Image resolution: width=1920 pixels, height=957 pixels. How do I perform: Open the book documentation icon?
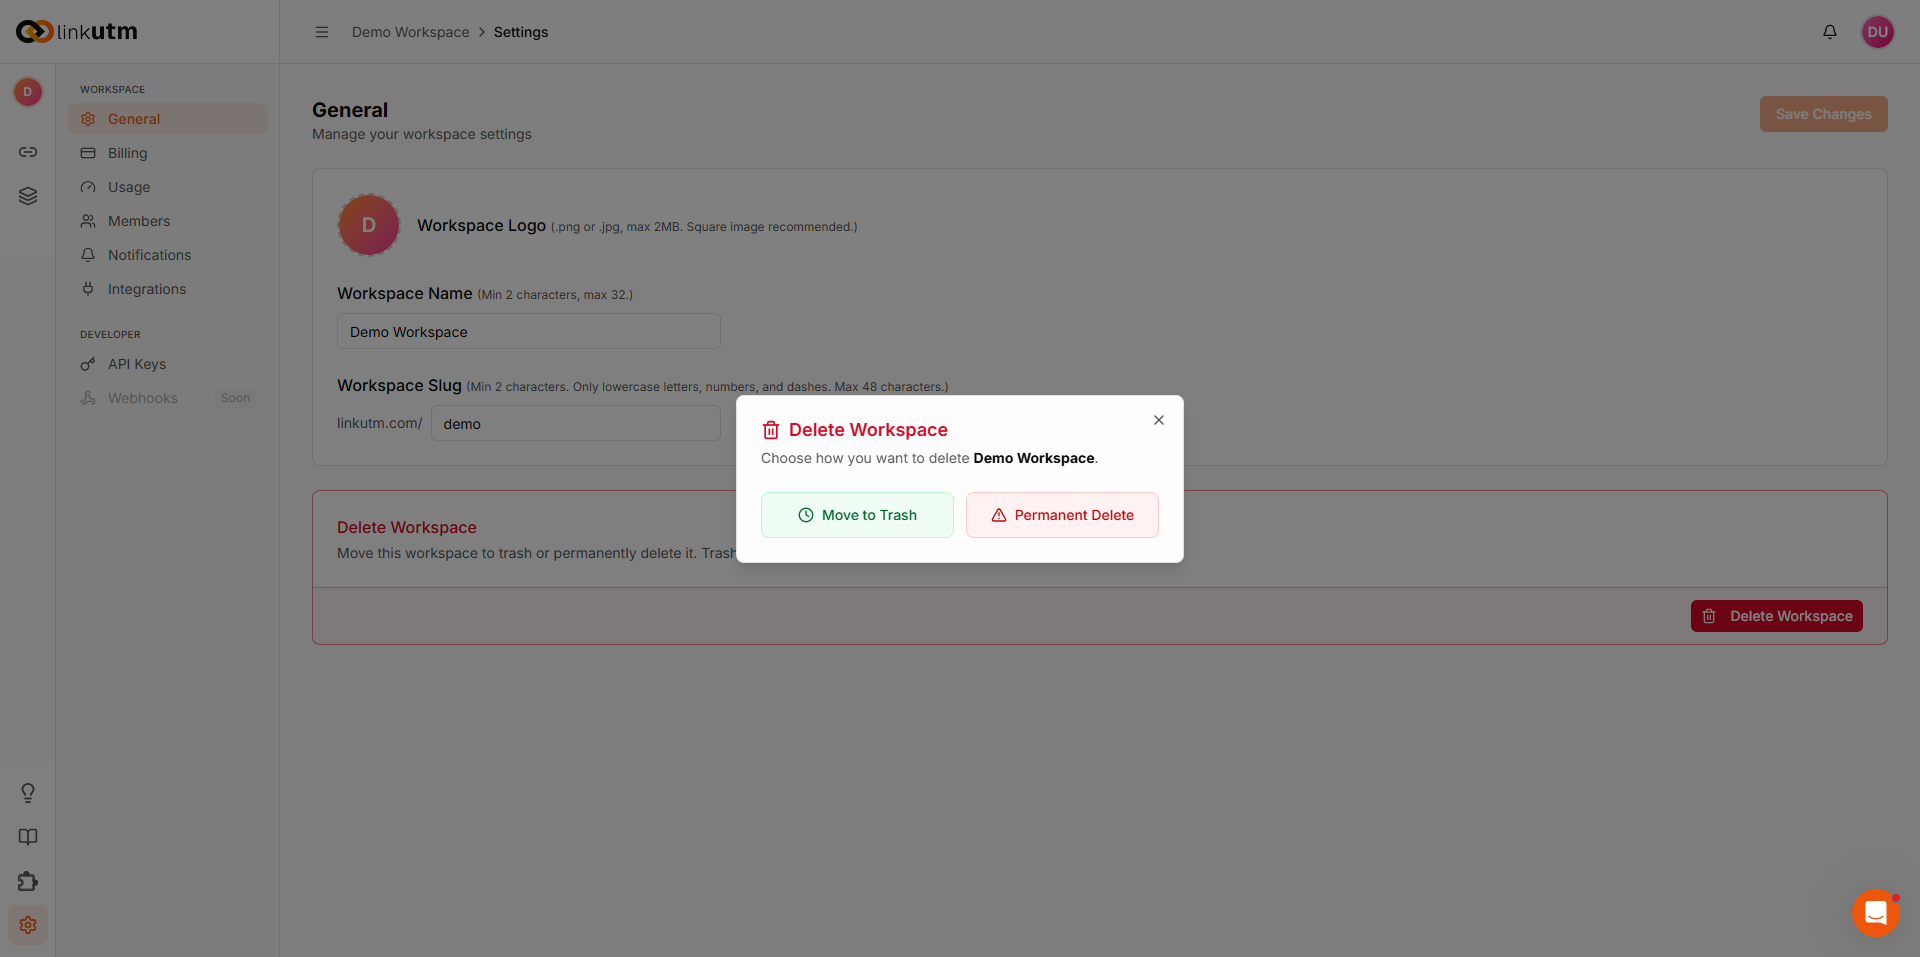click(x=28, y=837)
